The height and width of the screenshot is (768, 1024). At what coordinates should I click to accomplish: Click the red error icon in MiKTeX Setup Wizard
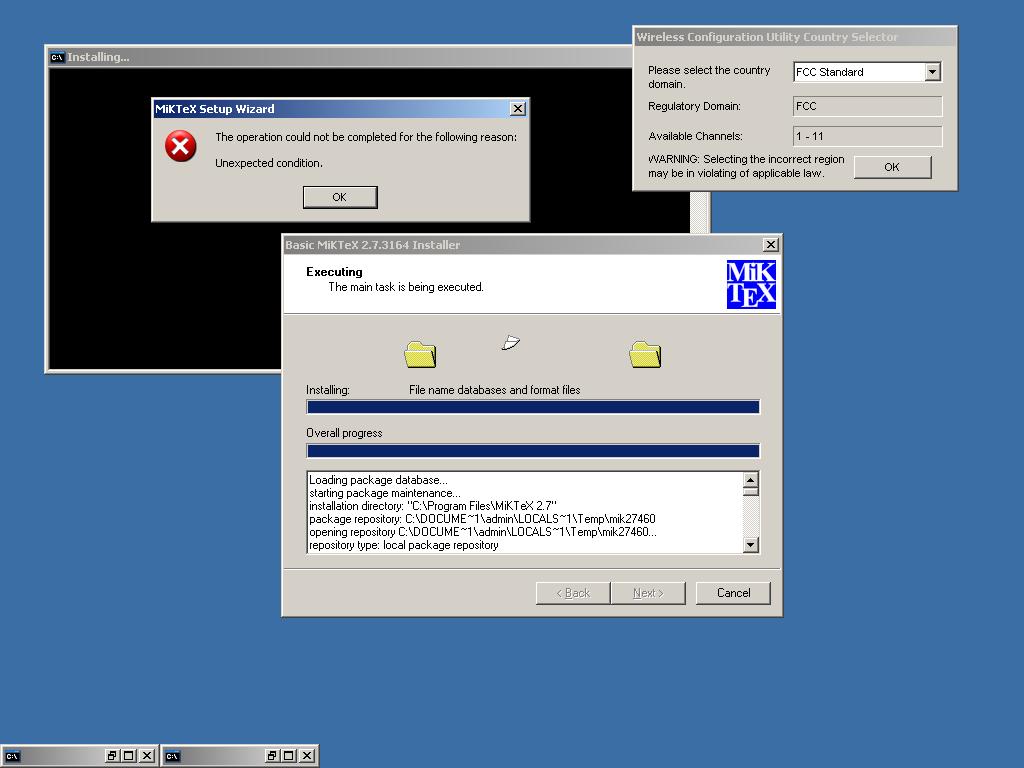click(180, 146)
